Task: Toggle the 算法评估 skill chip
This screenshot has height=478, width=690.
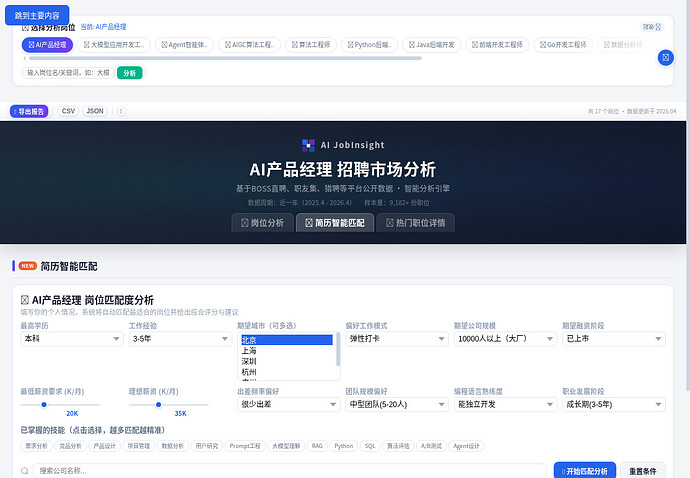Action: [398, 446]
